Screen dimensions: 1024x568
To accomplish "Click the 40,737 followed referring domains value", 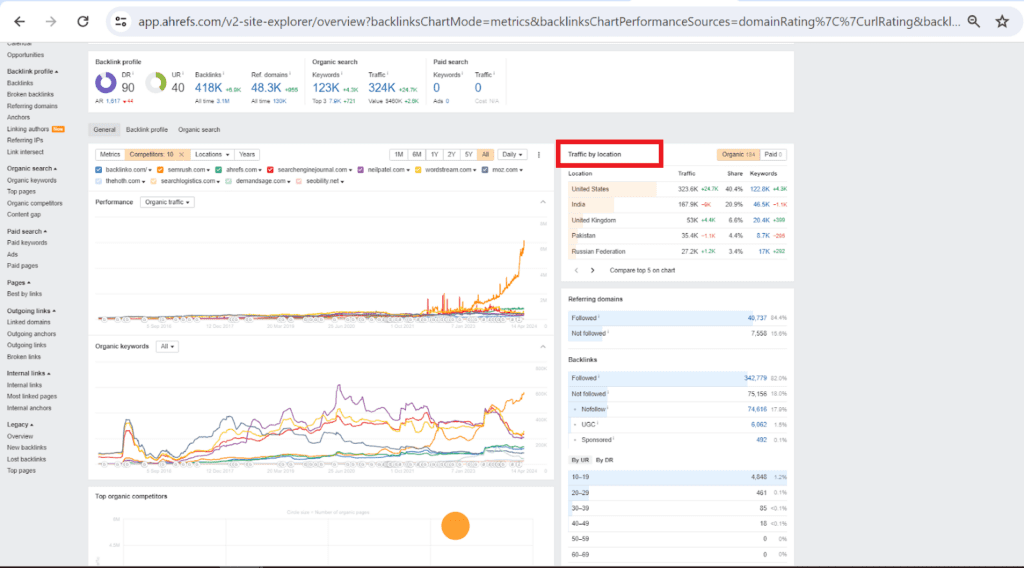I will pyautogui.click(x=757, y=319).
